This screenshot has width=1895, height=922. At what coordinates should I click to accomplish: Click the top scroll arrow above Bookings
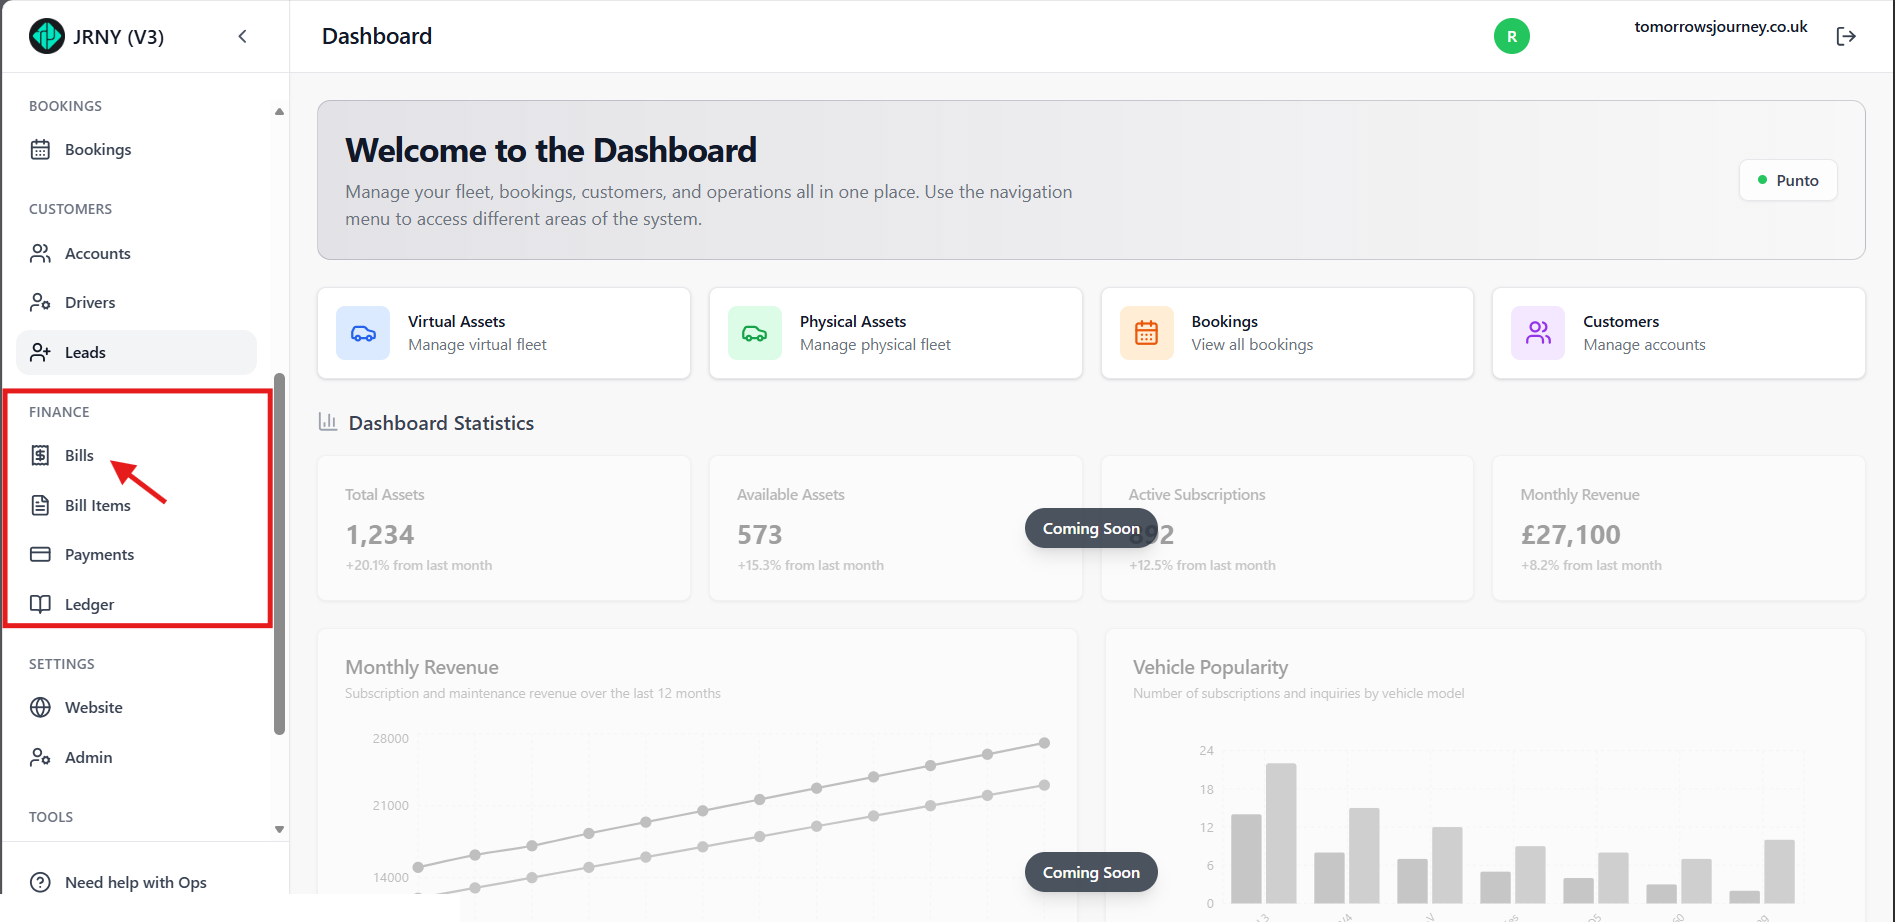tap(279, 111)
